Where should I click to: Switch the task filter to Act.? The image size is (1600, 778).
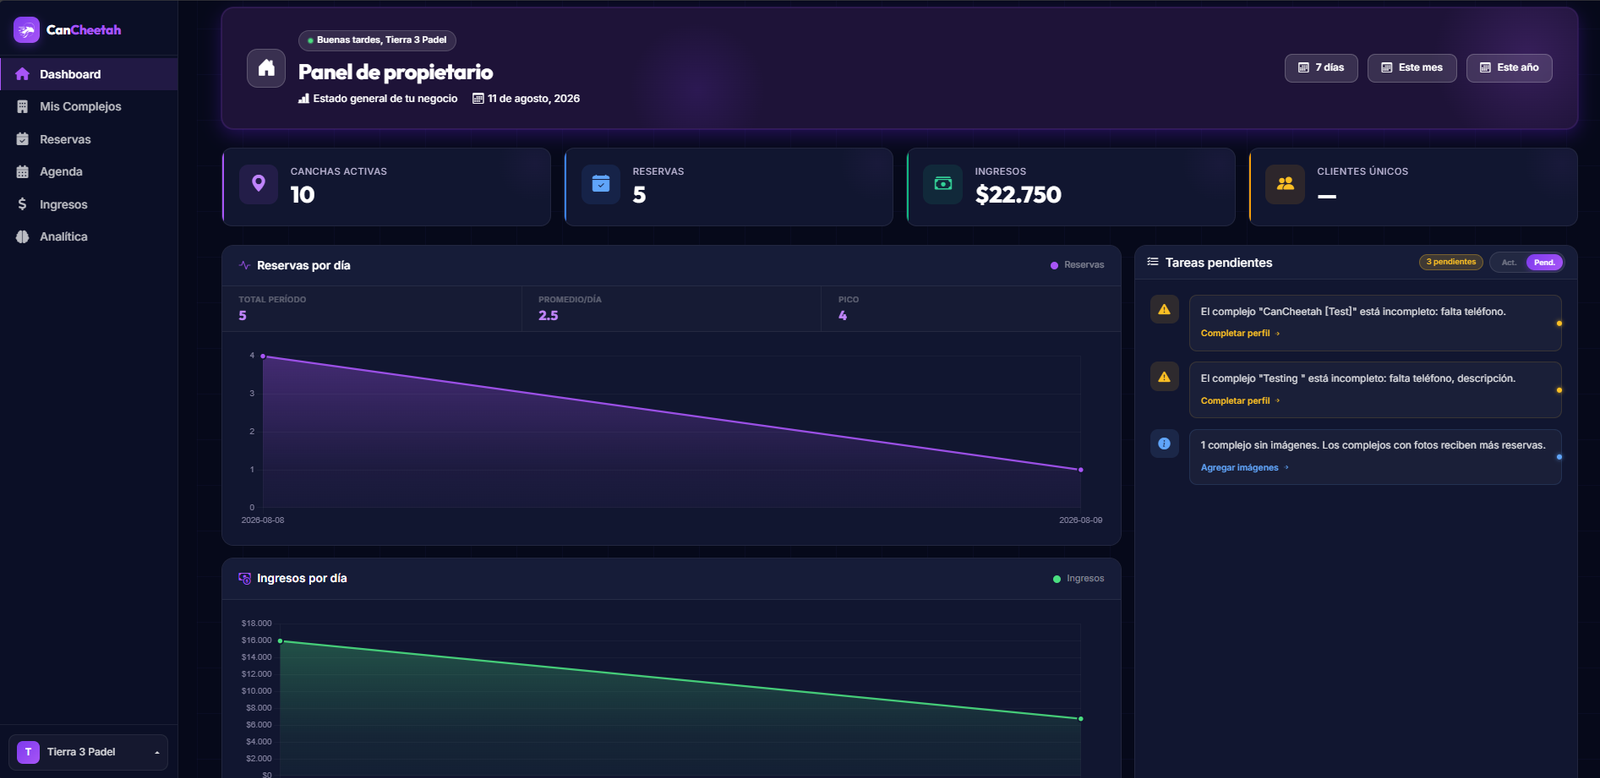(1509, 262)
